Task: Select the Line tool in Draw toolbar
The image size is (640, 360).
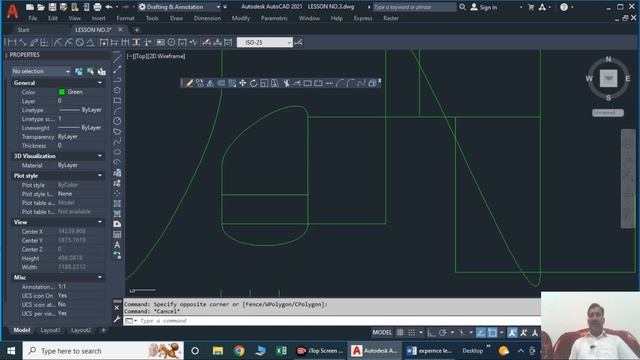Action: click(117, 59)
